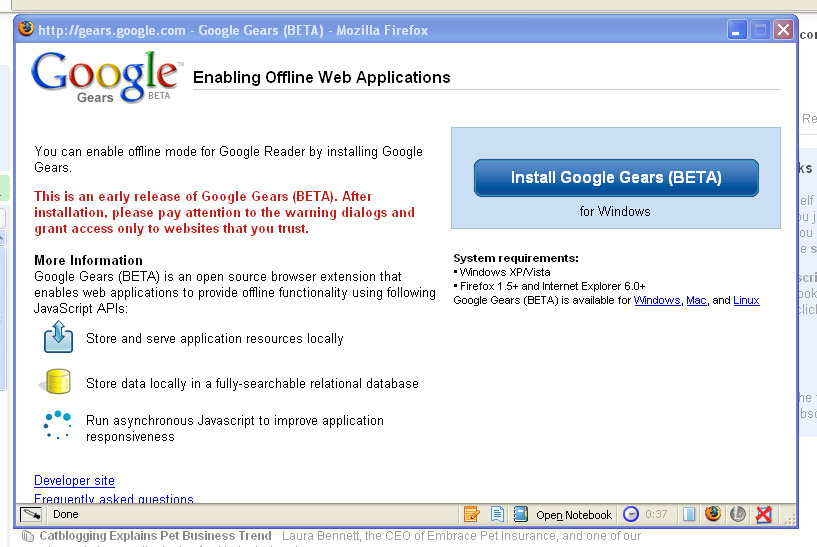817x547 pixels.
Task: Open Frequently asked questions link
Action: click(x=114, y=498)
